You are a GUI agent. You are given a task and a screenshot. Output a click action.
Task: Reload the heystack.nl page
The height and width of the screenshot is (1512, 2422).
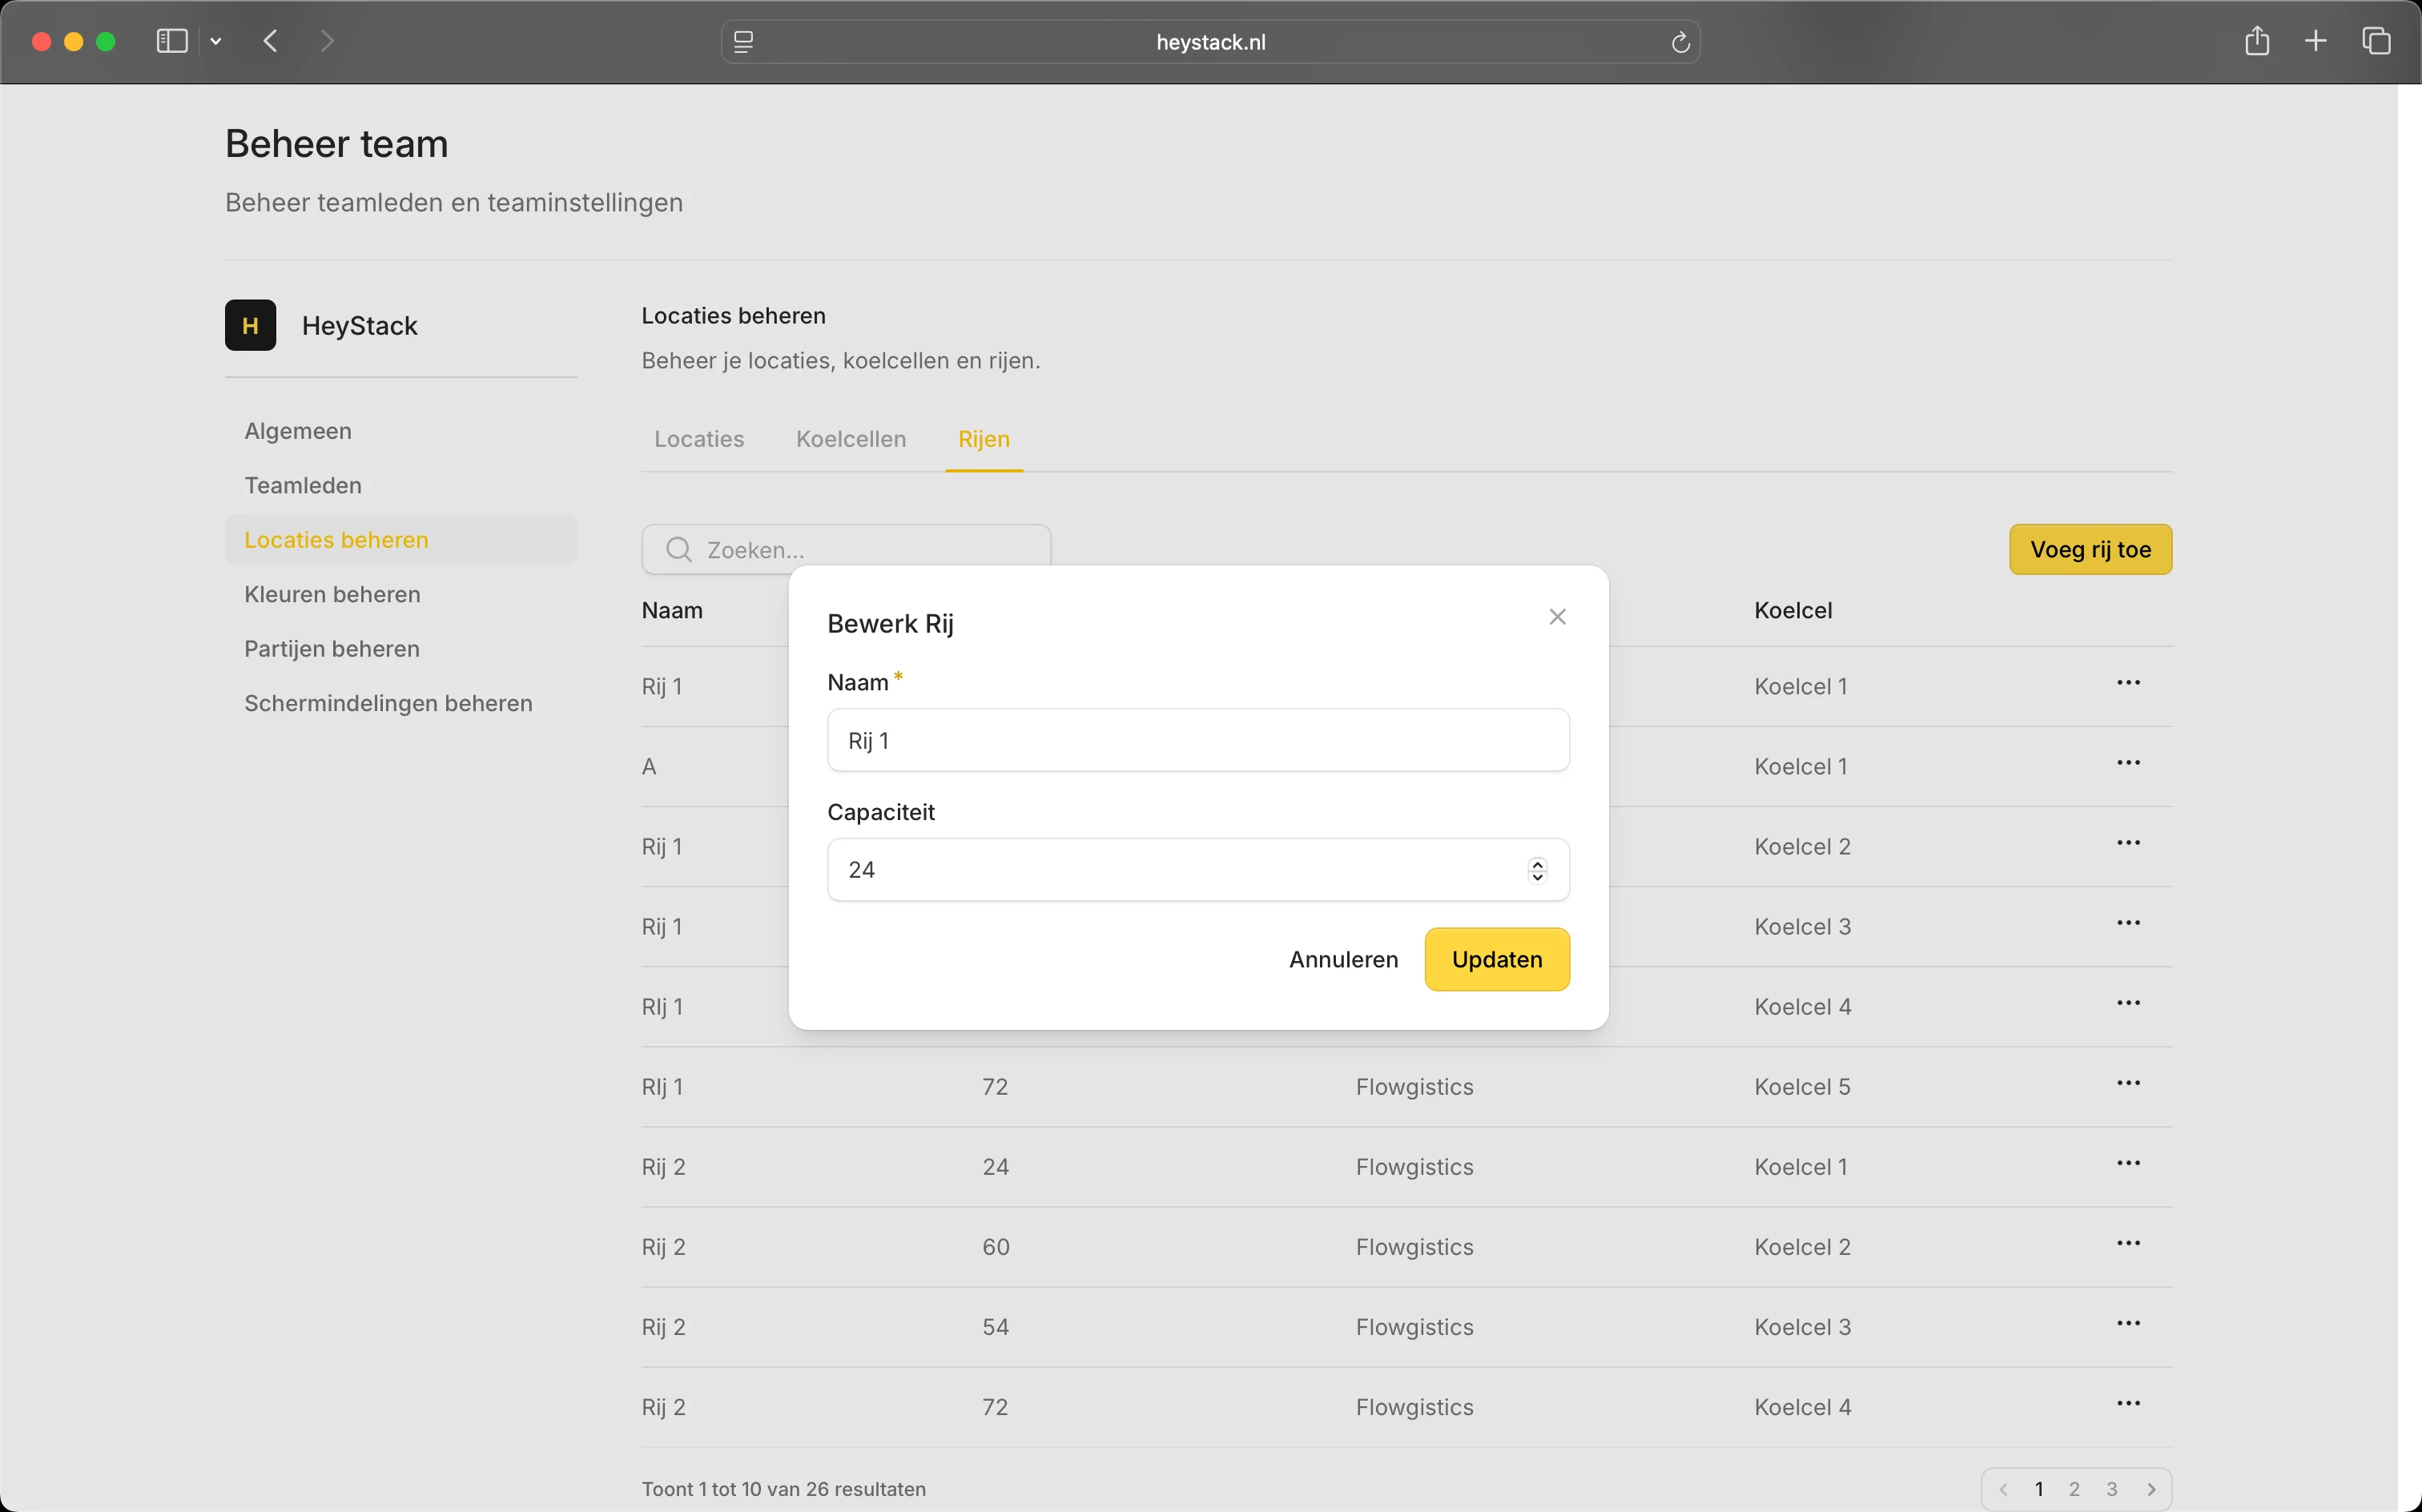click(1680, 42)
